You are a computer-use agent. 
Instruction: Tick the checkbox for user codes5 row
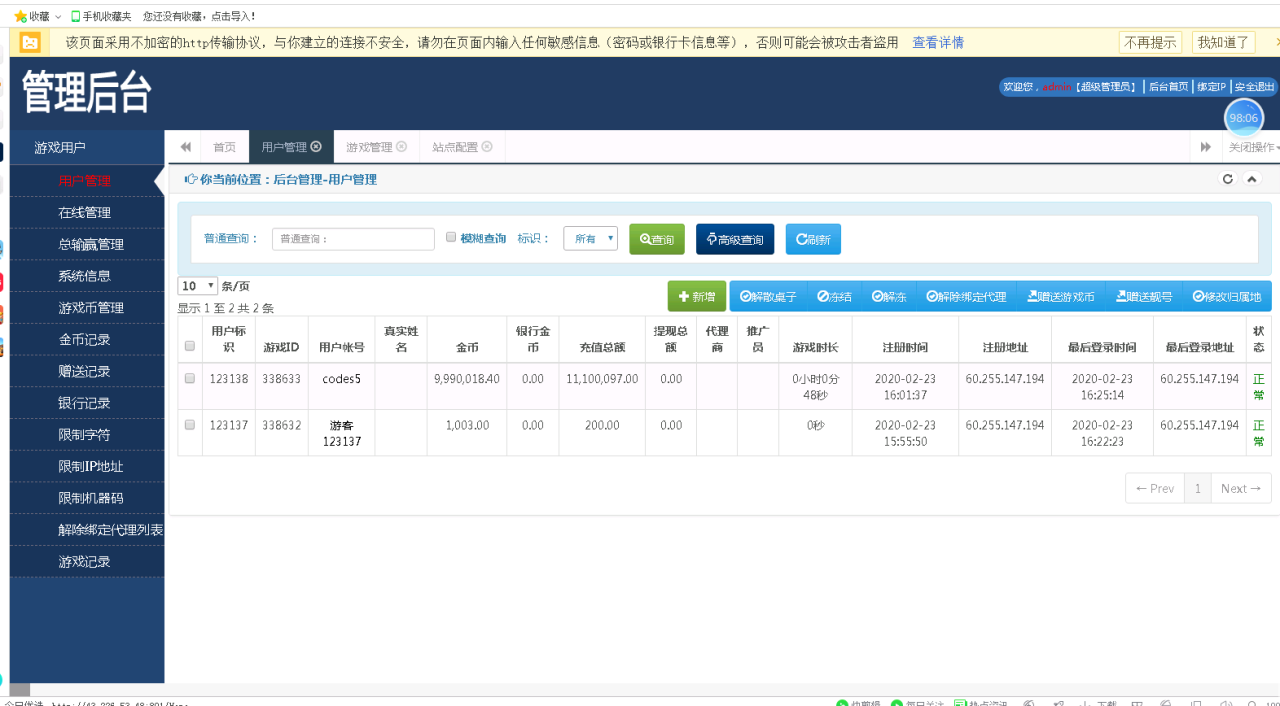(190, 379)
